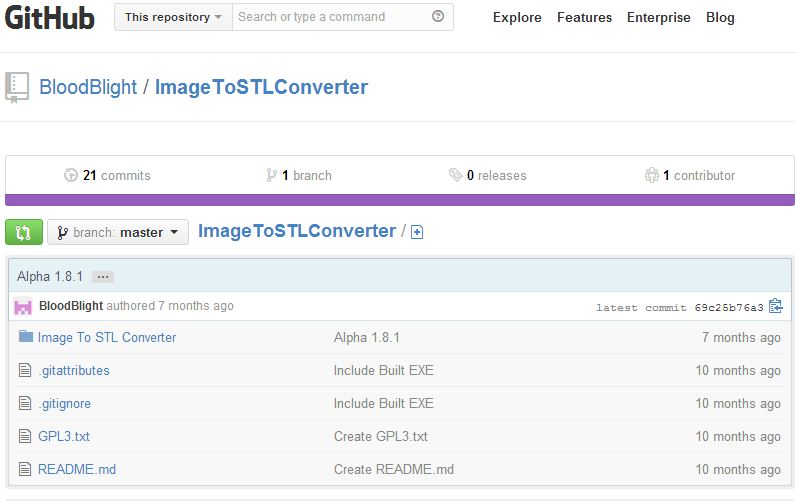View the 0 releases page
Image resolution: width=796 pixels, height=501 pixels.
(x=496, y=176)
